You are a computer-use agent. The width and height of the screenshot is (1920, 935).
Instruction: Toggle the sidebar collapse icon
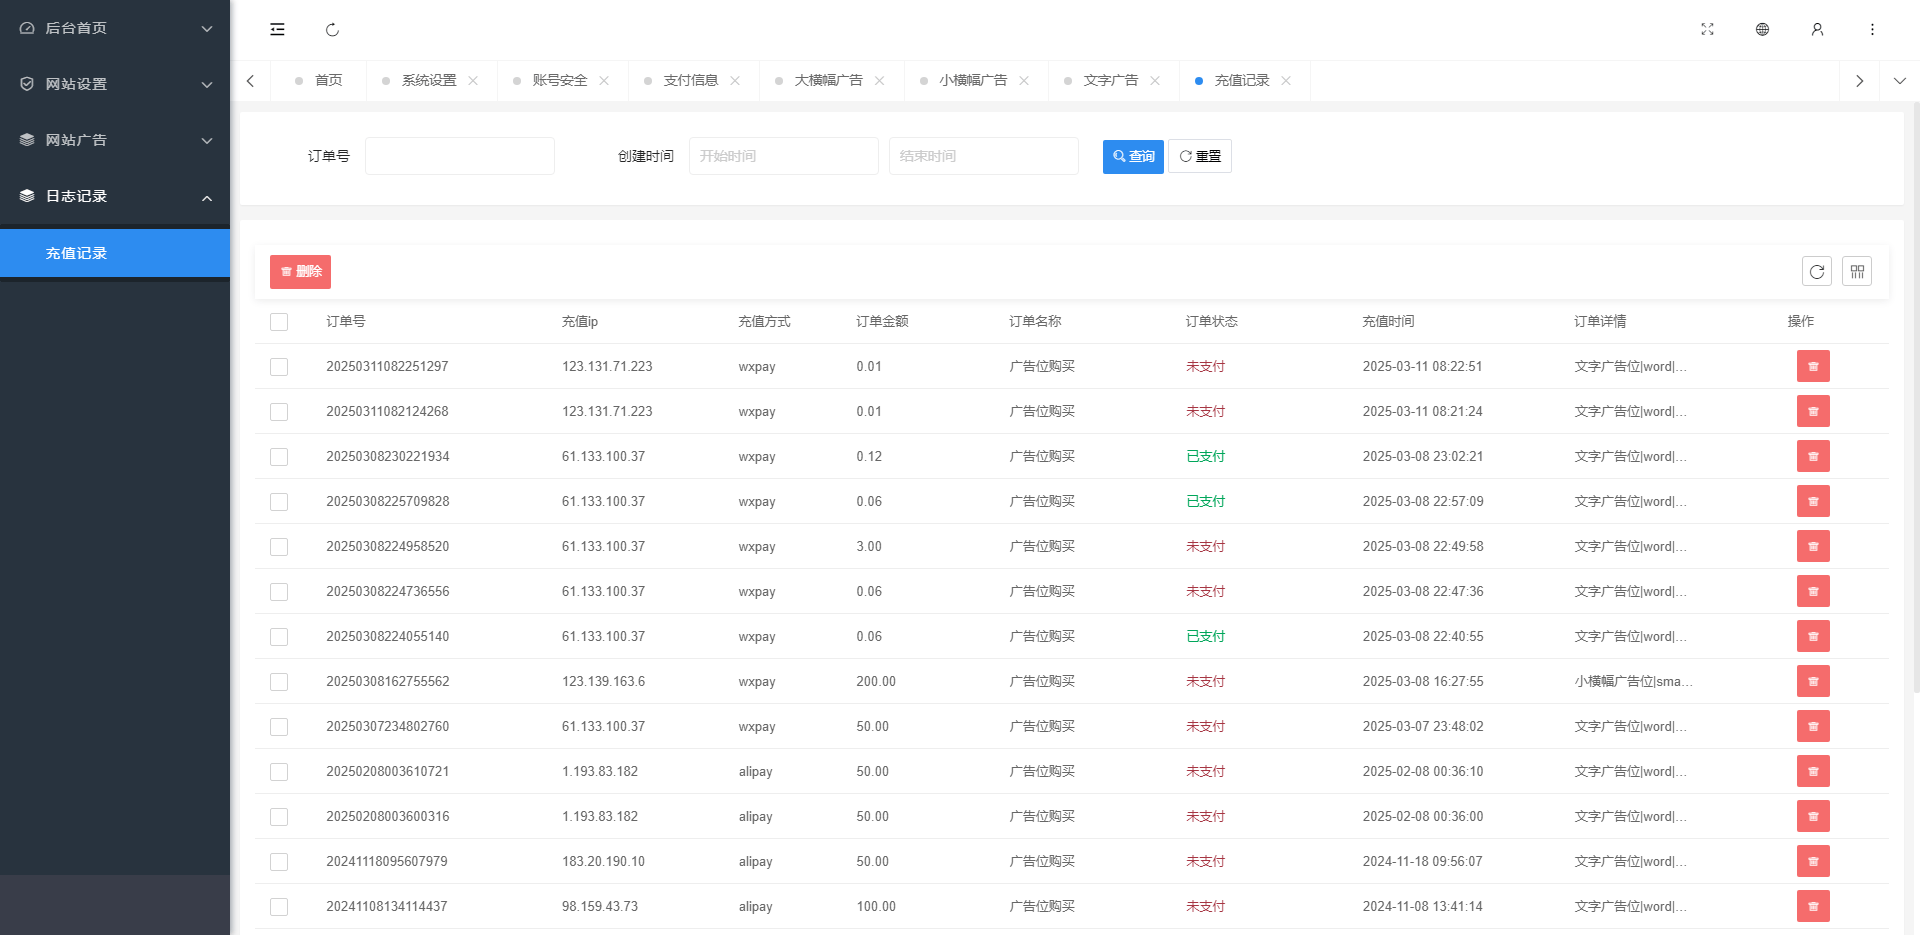pos(277,30)
